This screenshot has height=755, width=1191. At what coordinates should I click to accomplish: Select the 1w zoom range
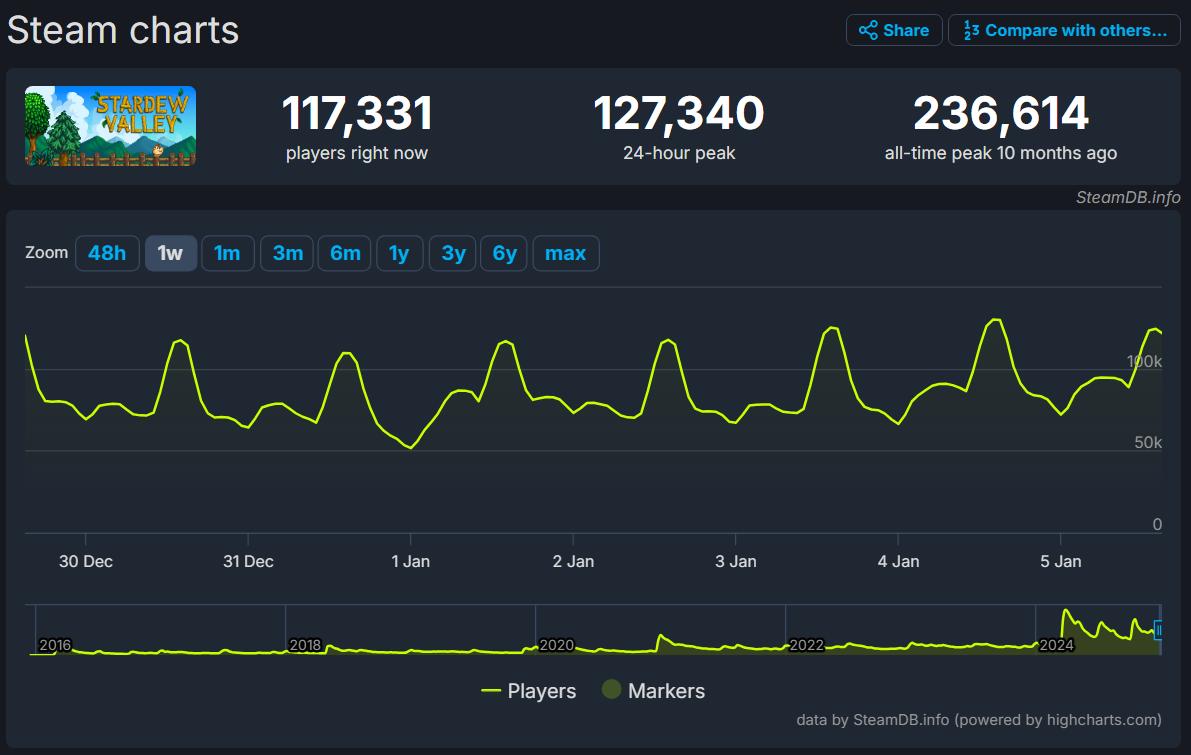[170, 253]
